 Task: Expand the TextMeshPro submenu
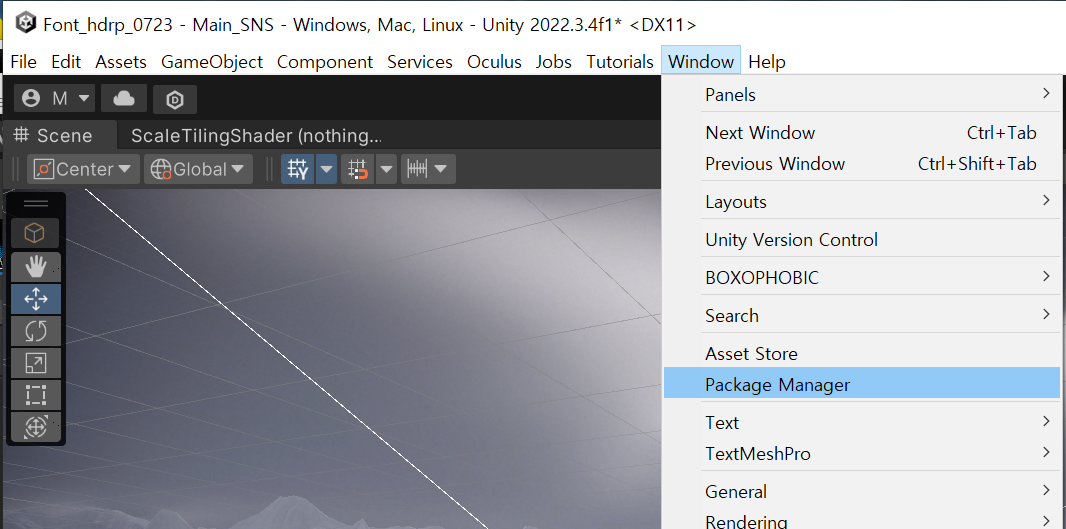click(x=861, y=454)
